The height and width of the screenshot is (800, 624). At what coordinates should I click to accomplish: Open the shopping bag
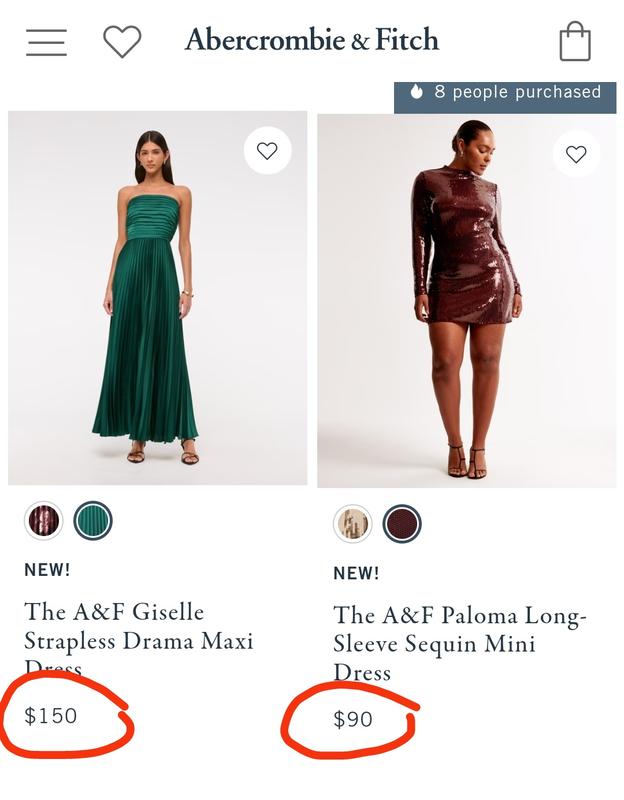click(575, 42)
